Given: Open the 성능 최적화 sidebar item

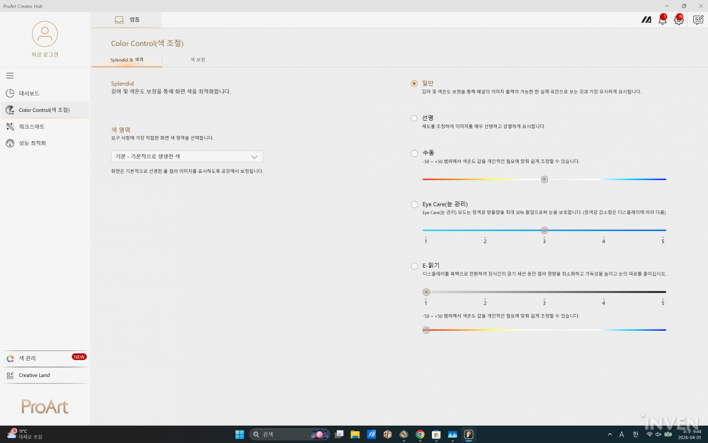Looking at the screenshot, I should (32, 143).
